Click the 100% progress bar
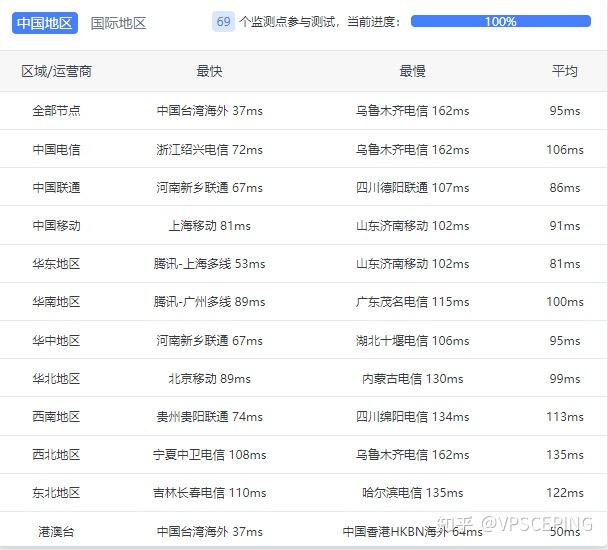608x550 pixels. click(x=501, y=21)
